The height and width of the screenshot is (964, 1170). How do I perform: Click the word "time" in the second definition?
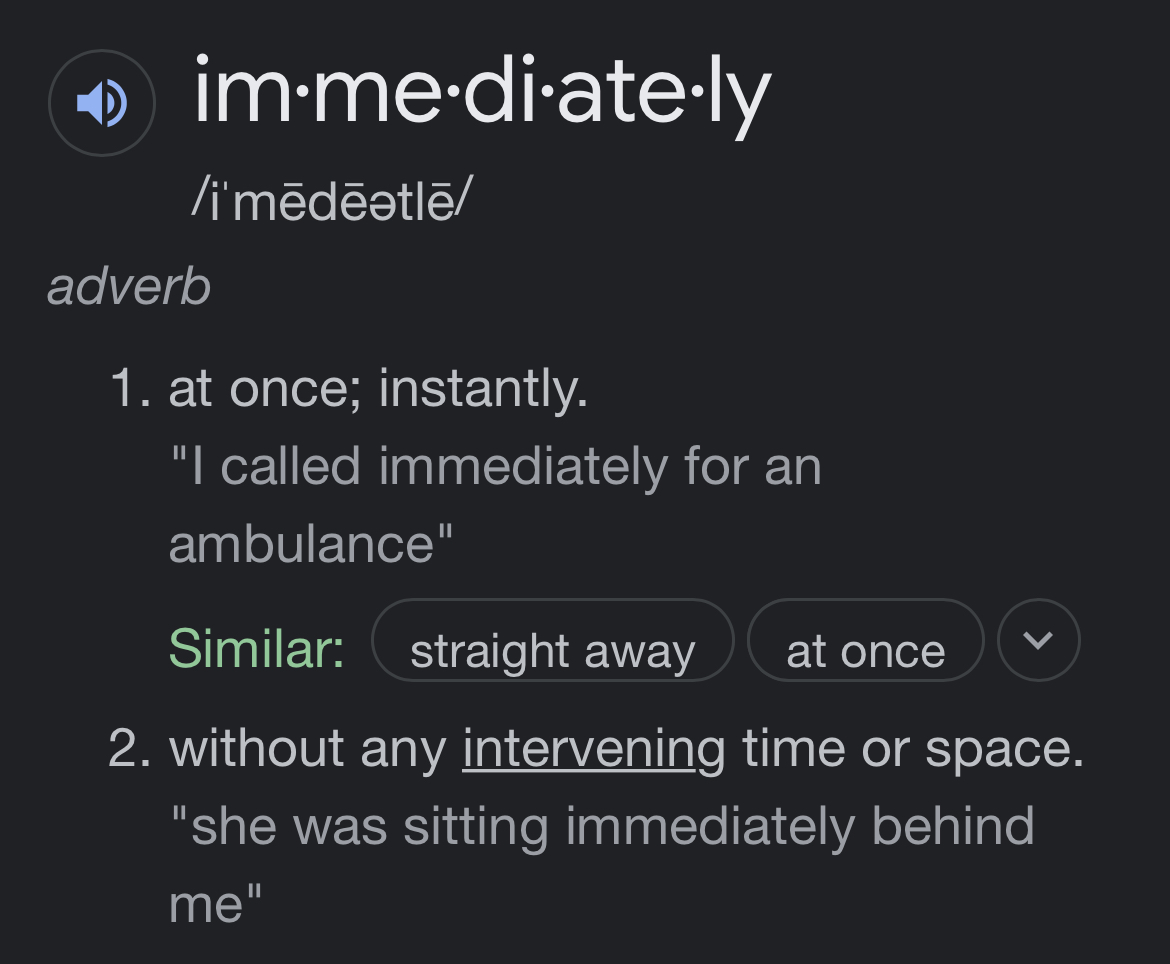[x=791, y=749]
